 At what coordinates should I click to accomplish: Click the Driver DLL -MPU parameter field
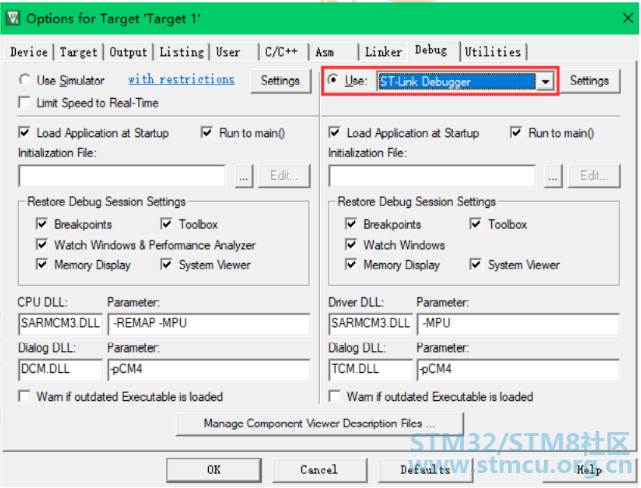518,324
